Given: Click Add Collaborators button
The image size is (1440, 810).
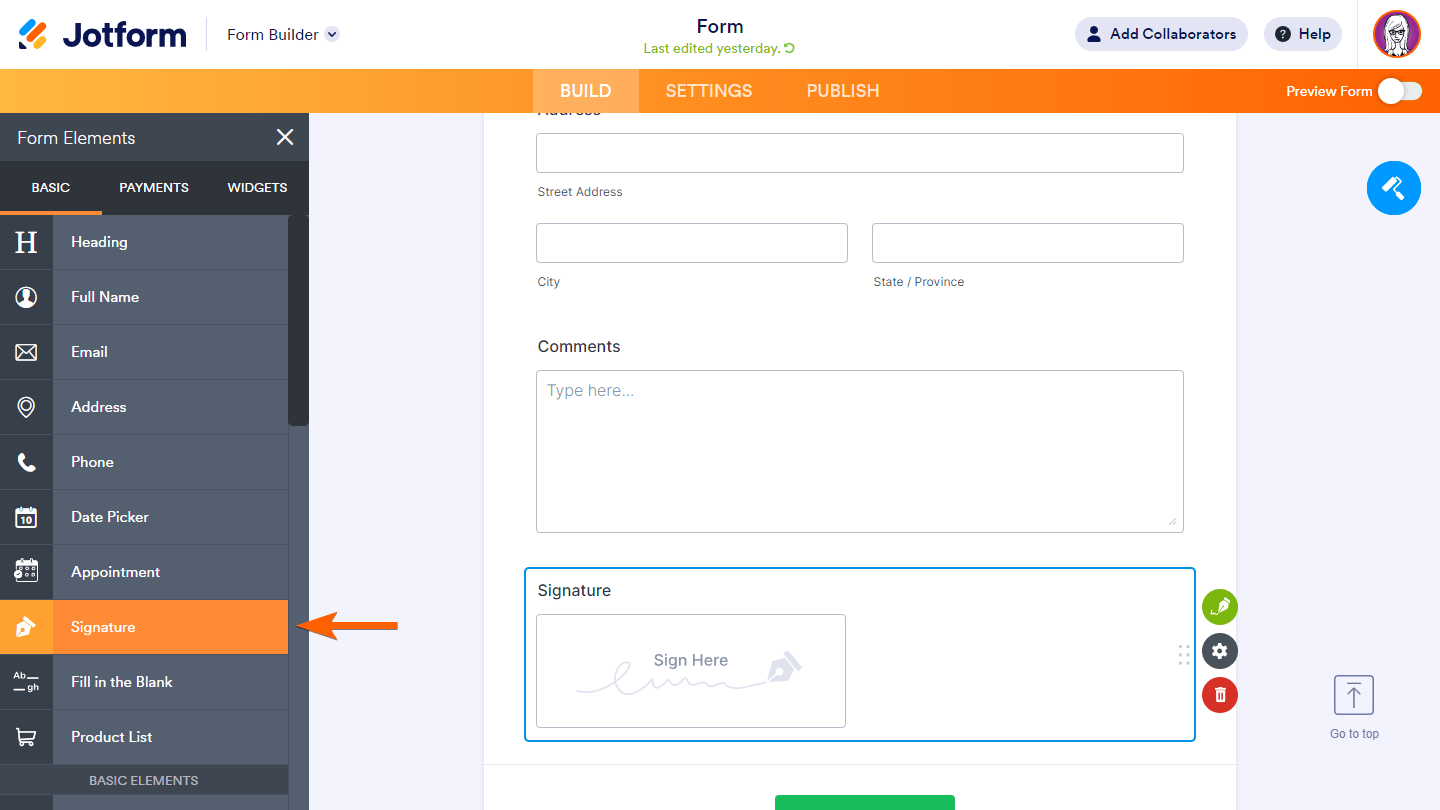Looking at the screenshot, I should click(1161, 34).
